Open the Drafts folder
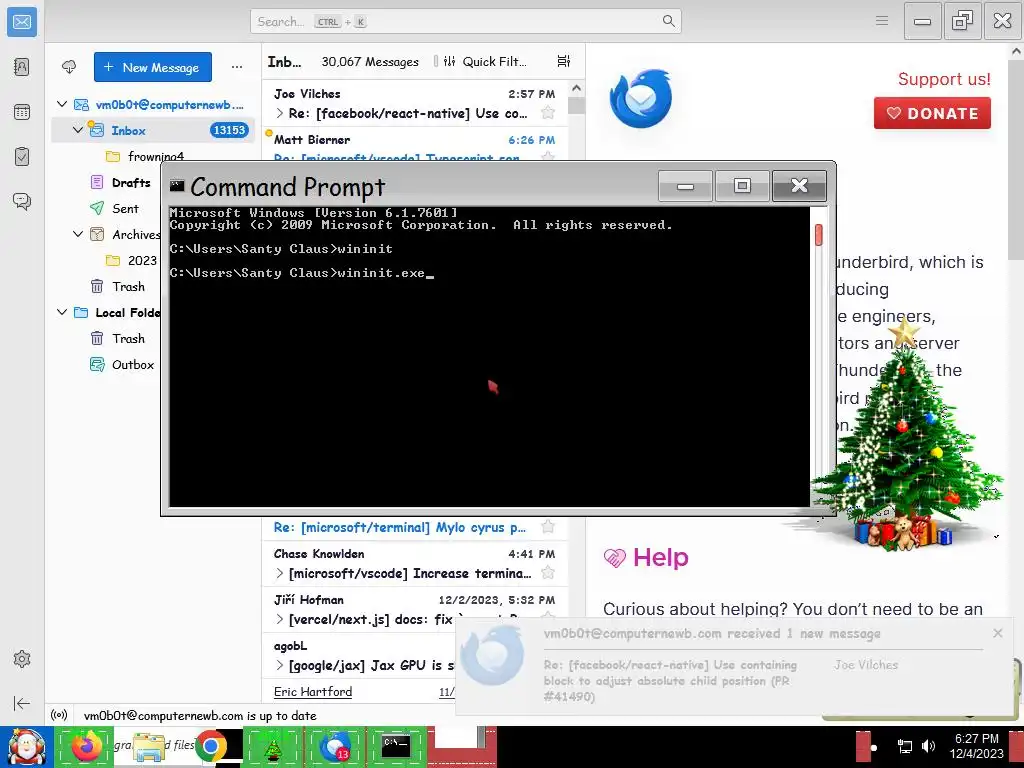 (131, 182)
